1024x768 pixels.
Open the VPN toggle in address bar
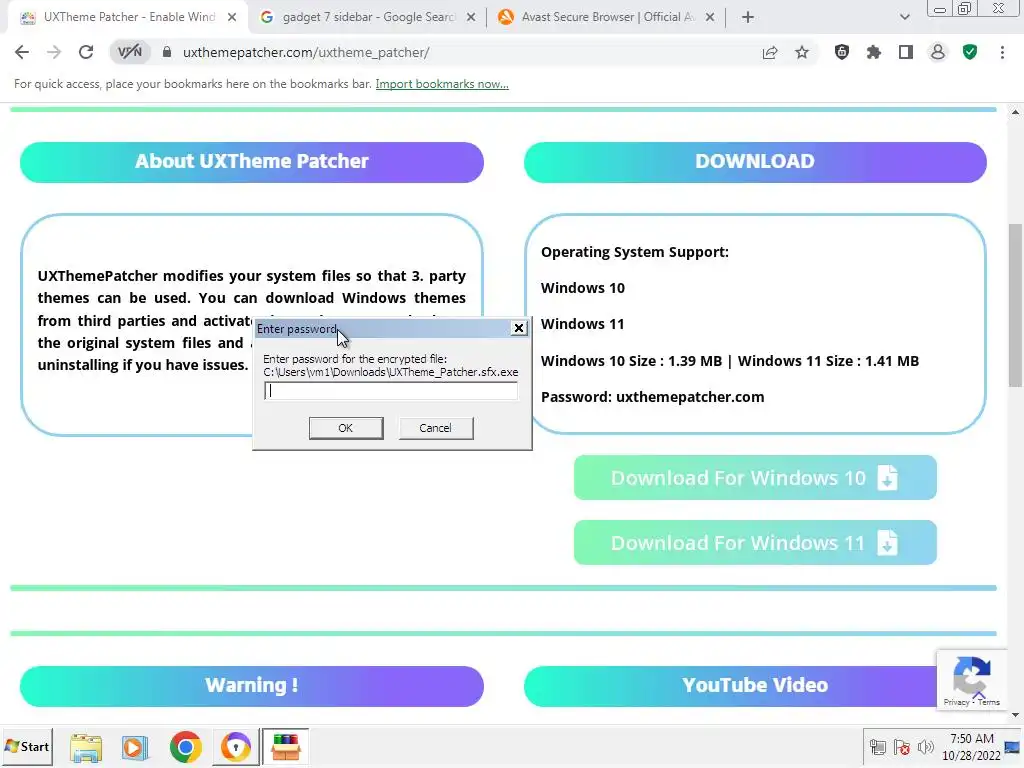click(x=129, y=52)
